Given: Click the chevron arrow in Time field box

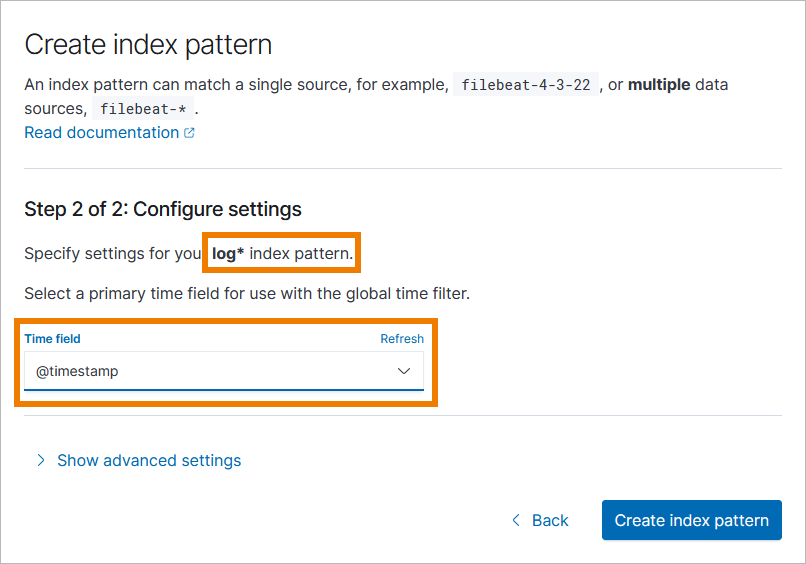Looking at the screenshot, I should tap(404, 371).
